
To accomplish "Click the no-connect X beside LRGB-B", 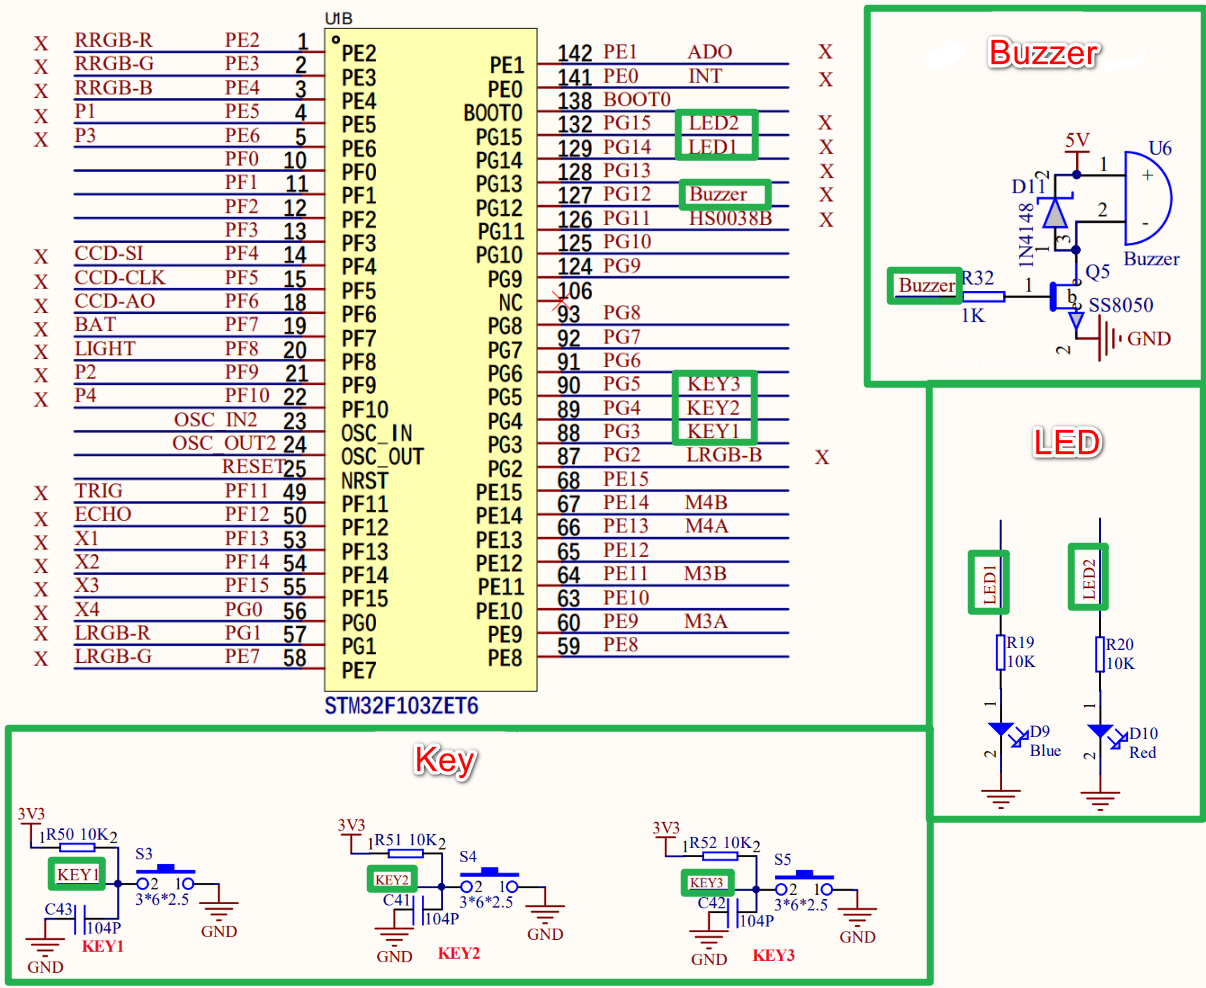I will [x=822, y=457].
